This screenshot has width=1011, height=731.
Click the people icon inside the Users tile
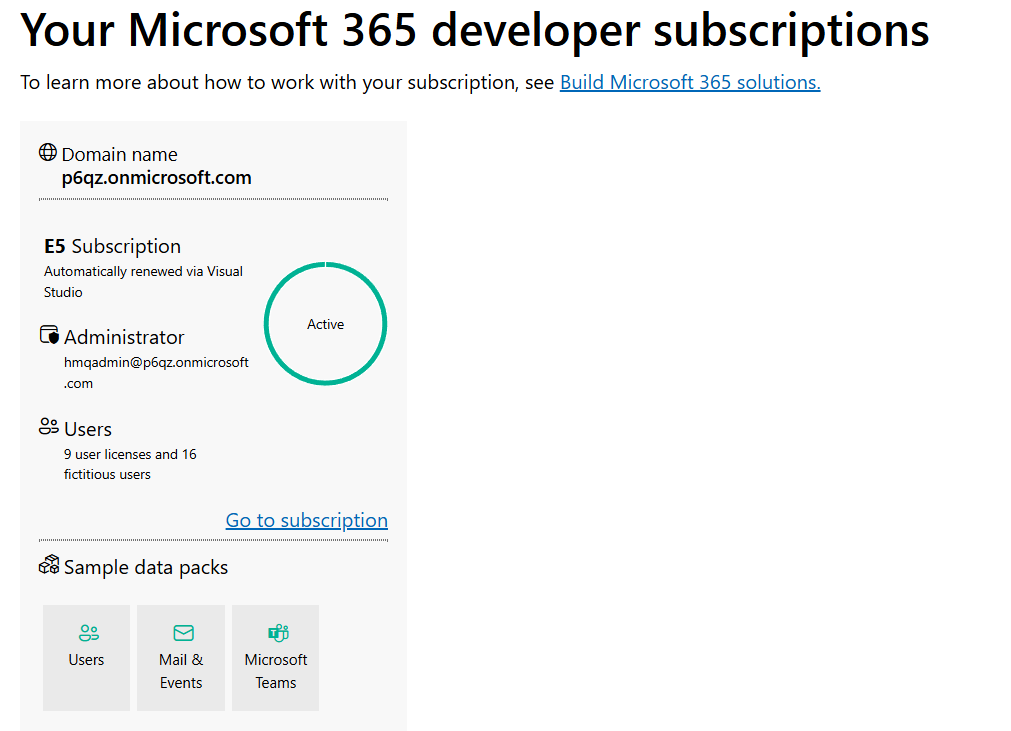pos(86,632)
